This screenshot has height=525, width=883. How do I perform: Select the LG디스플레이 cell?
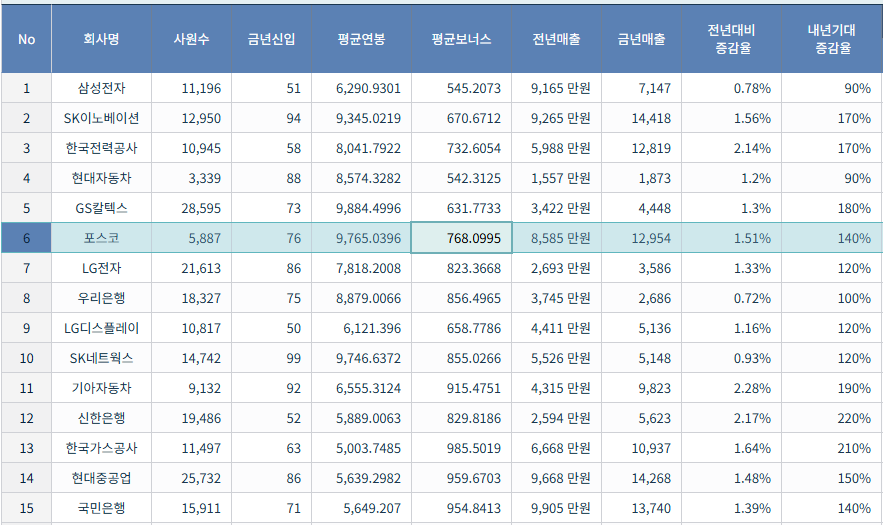pos(101,328)
